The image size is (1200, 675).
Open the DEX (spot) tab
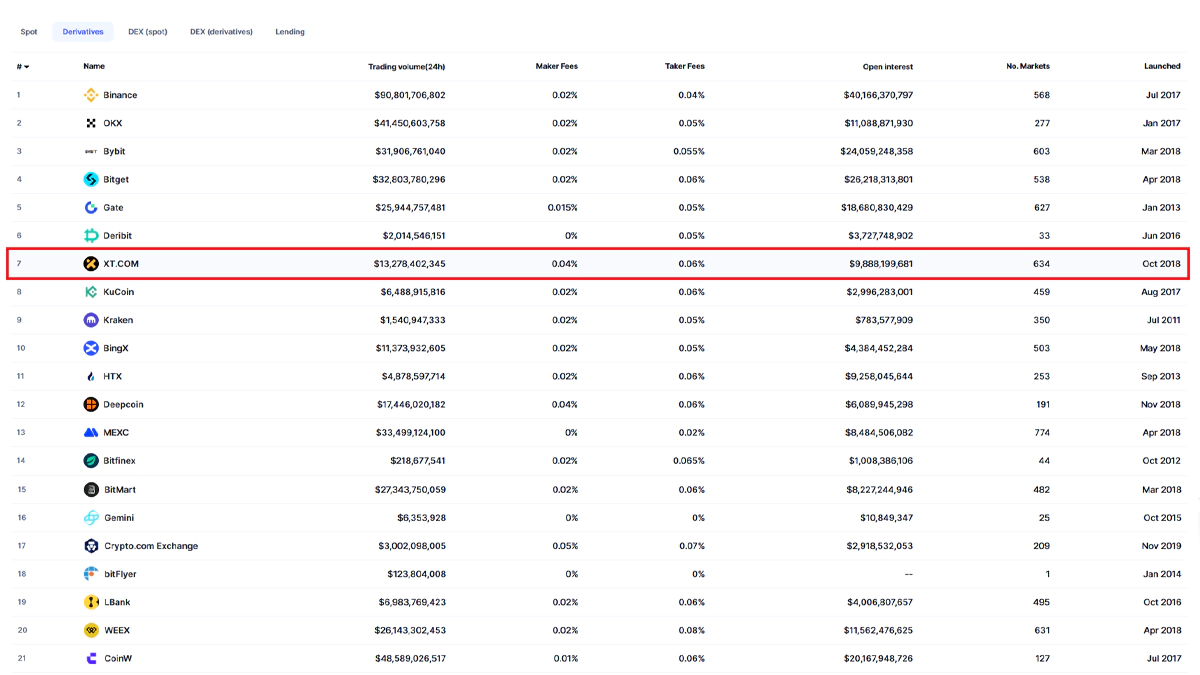point(148,32)
